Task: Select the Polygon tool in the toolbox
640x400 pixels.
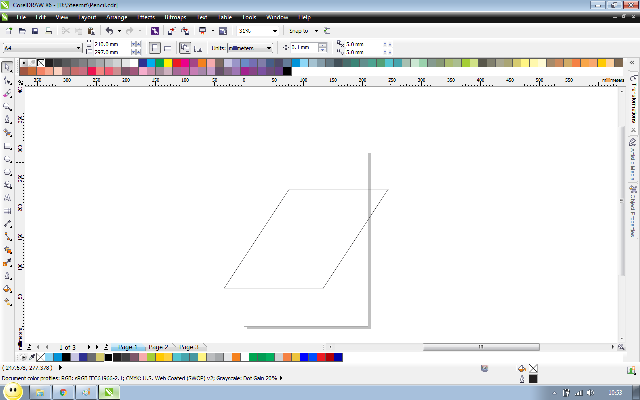Action: (7, 172)
